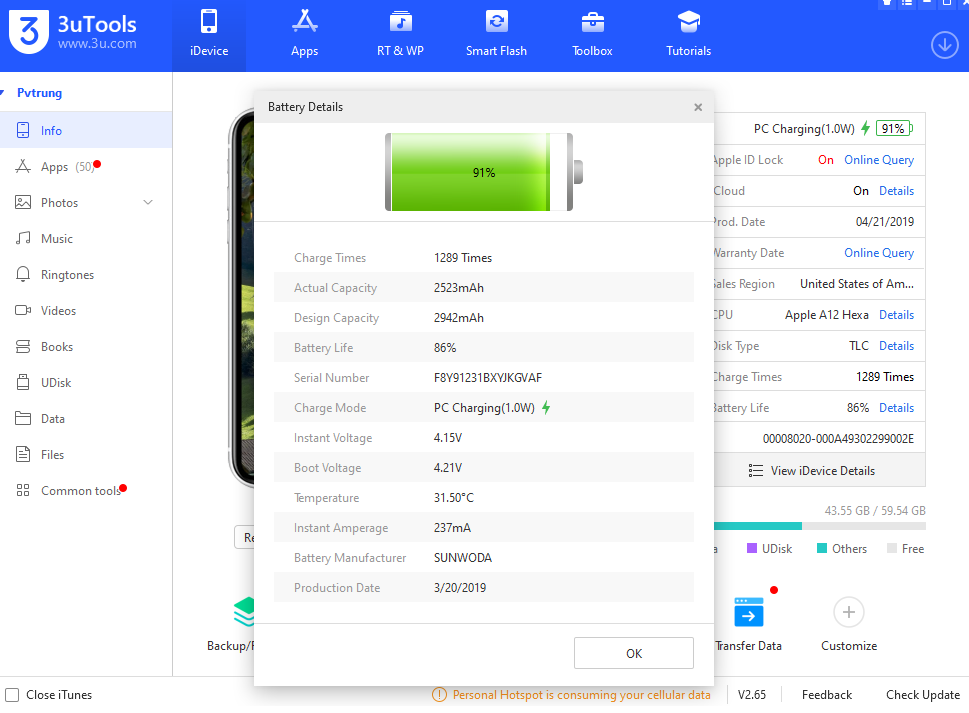Viewport: 969px width, 713px height.
Task: Open Music in the sidebar
Action: pyautogui.click(x=86, y=238)
